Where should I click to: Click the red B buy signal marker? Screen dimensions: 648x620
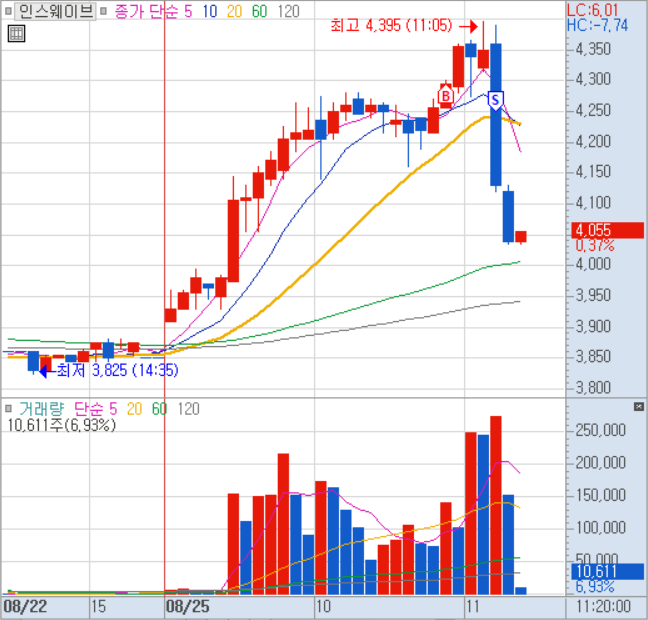click(445, 96)
